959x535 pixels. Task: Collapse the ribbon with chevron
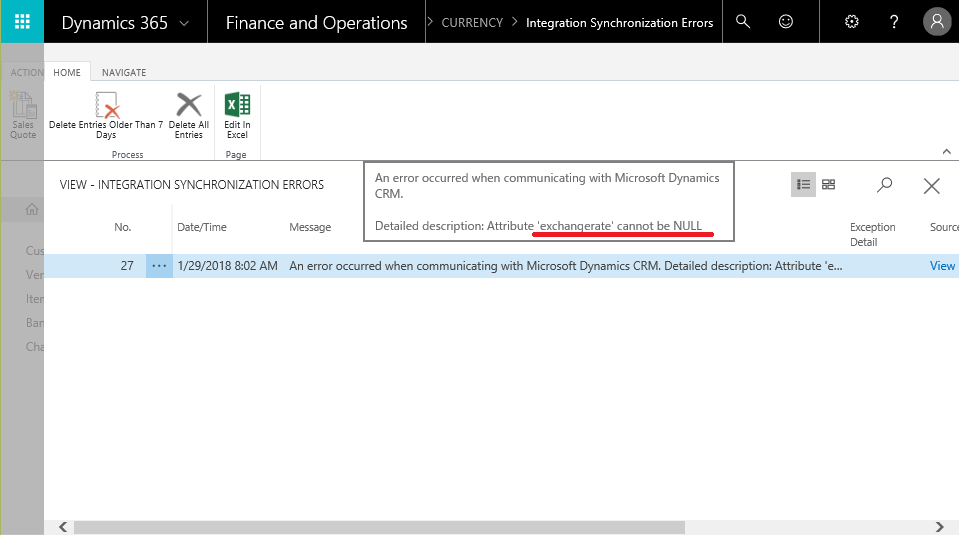point(946,152)
